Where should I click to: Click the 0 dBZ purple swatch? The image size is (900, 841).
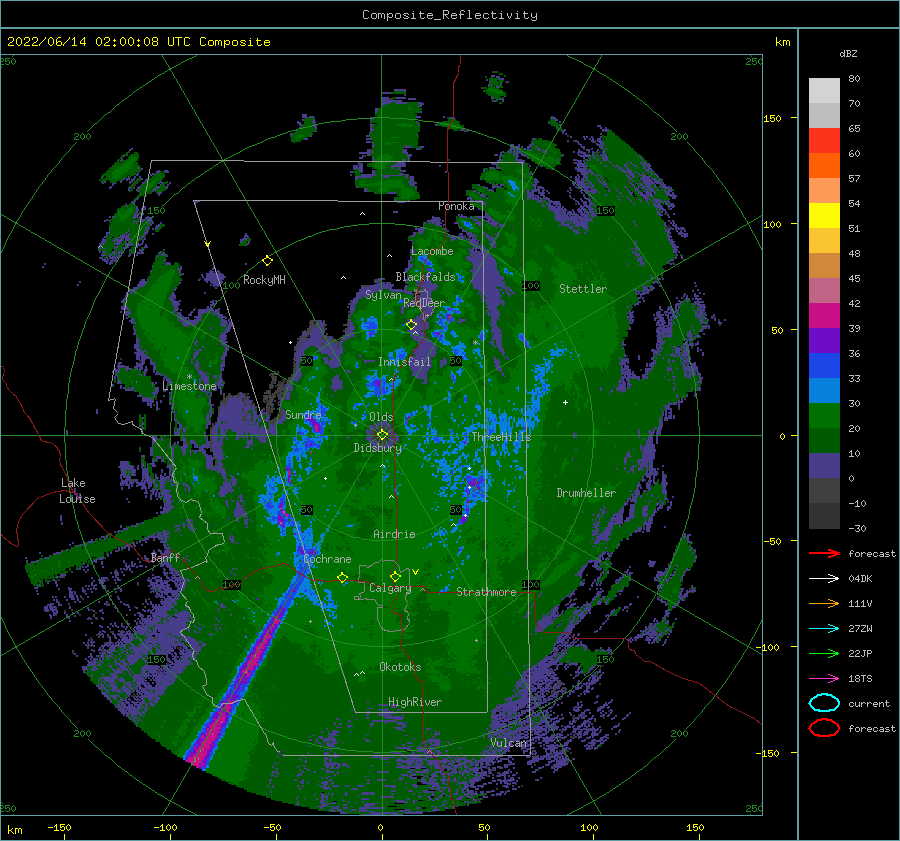coord(824,466)
